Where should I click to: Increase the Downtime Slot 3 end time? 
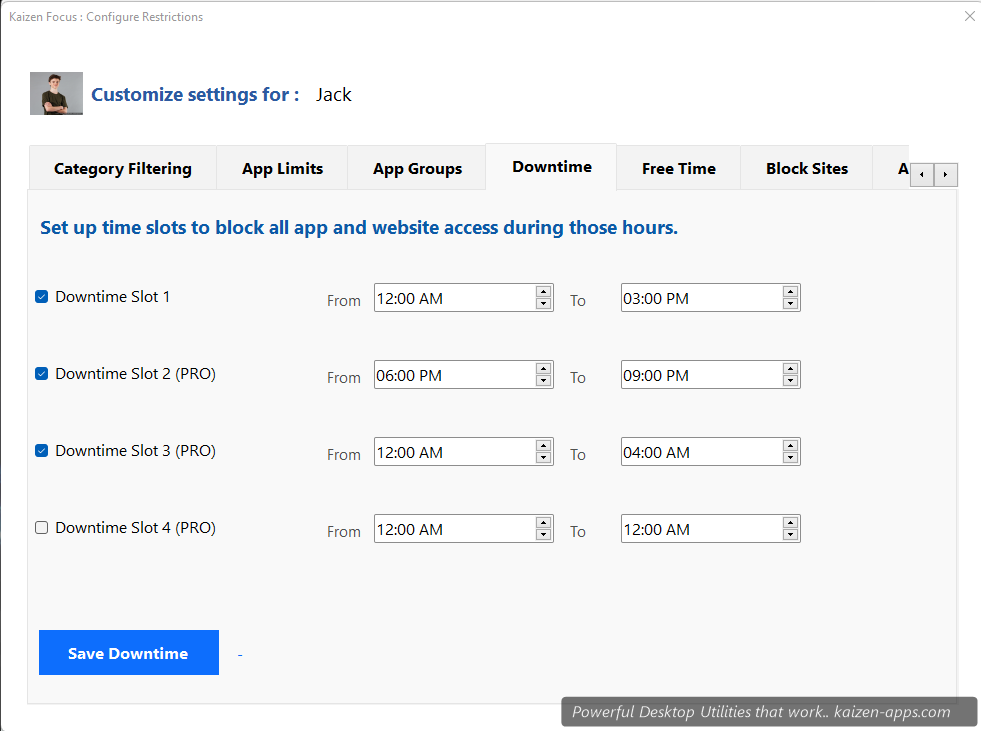[x=790, y=446]
